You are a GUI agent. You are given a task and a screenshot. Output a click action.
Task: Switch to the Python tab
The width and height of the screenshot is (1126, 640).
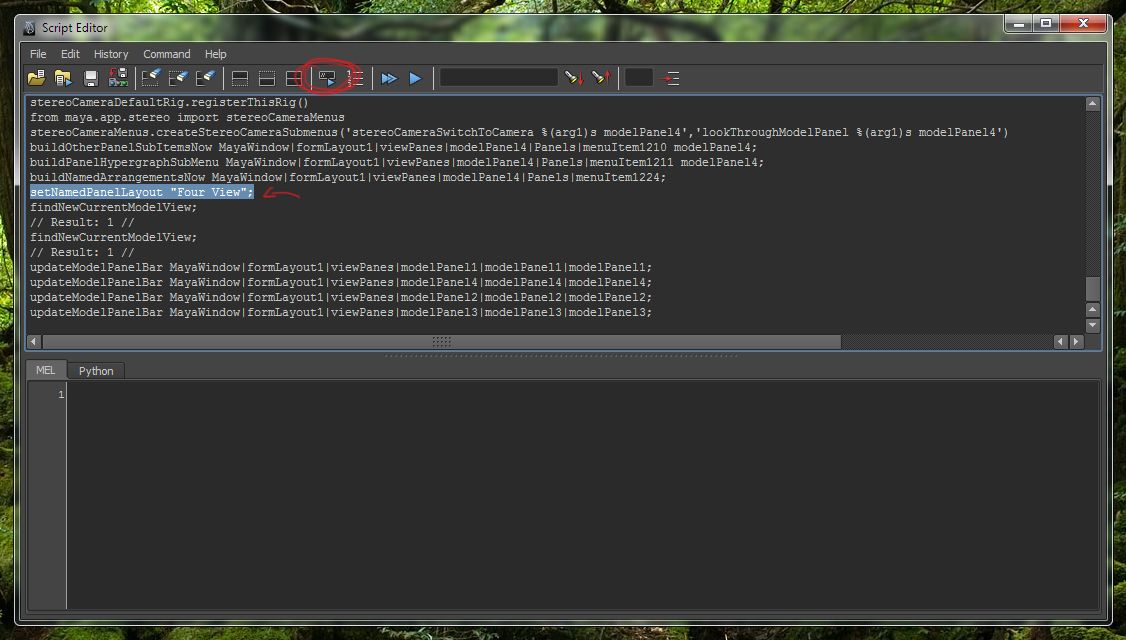pyautogui.click(x=96, y=371)
